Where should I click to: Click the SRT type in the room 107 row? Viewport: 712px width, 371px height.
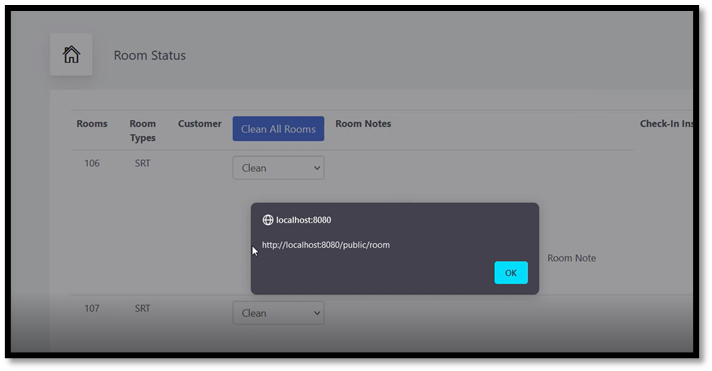point(143,308)
